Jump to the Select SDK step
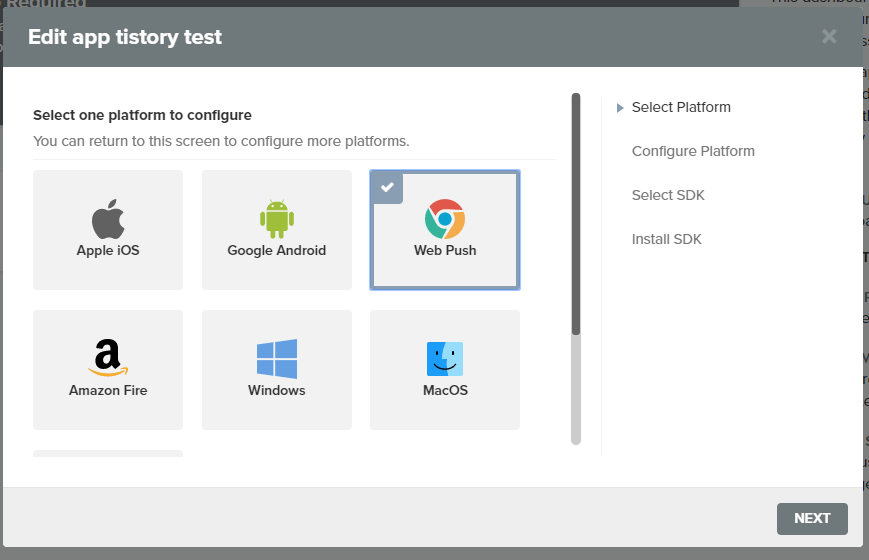869x560 pixels. (x=668, y=196)
